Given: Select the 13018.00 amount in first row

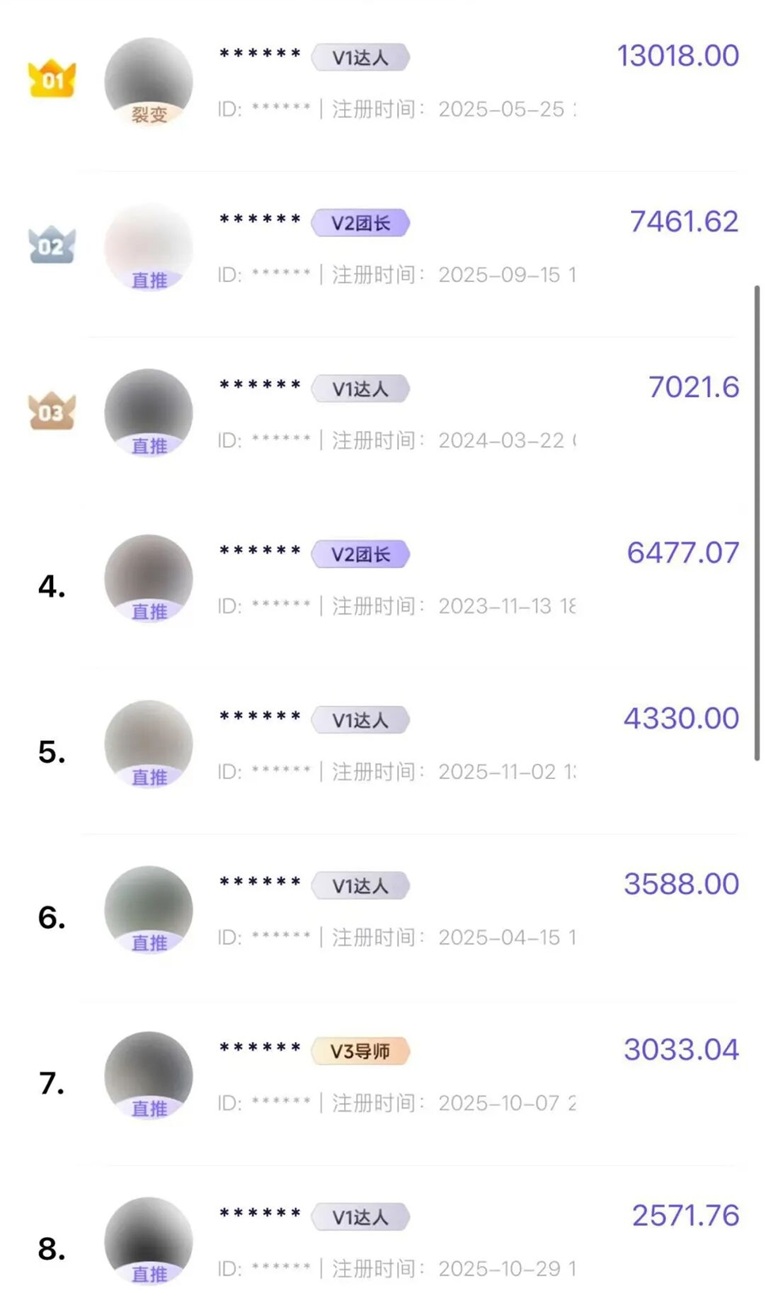Looking at the screenshot, I should [678, 56].
